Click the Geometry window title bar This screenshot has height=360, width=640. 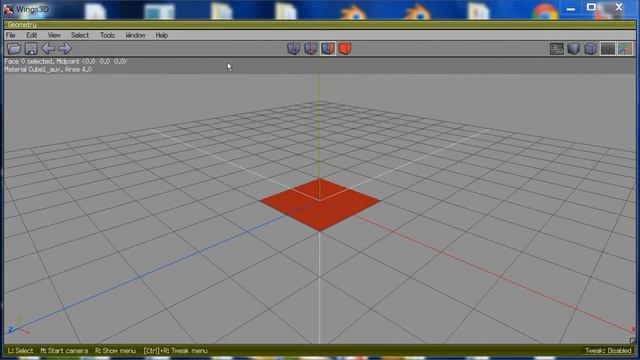click(320, 25)
